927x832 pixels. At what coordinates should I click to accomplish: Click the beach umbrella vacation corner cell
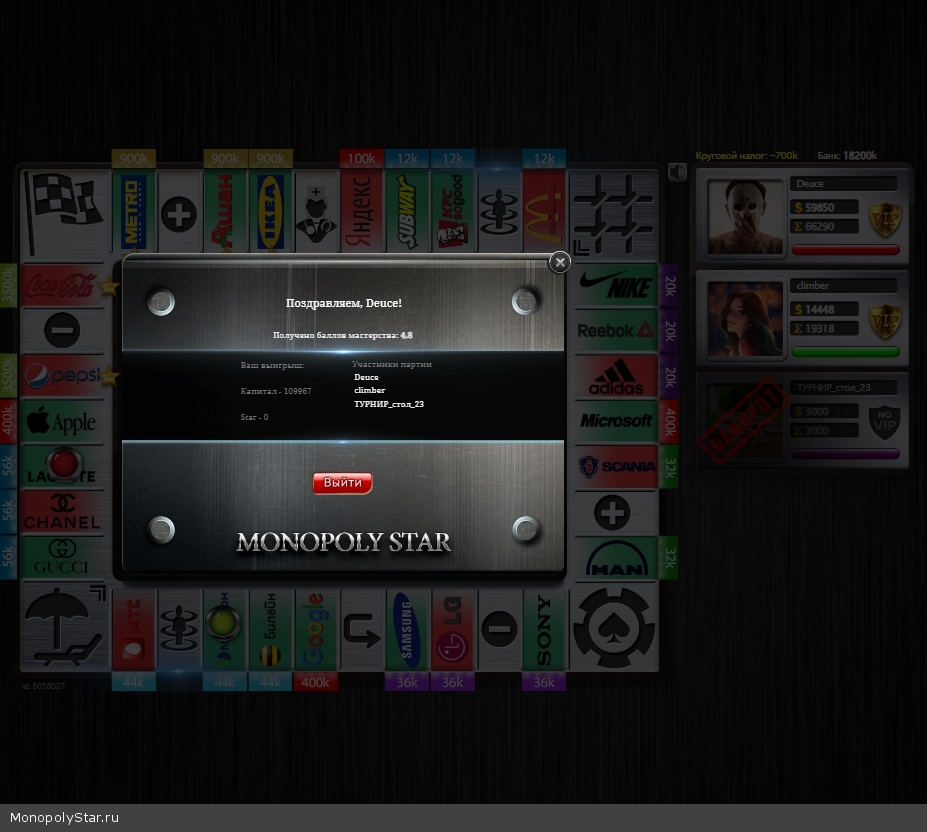pos(65,627)
